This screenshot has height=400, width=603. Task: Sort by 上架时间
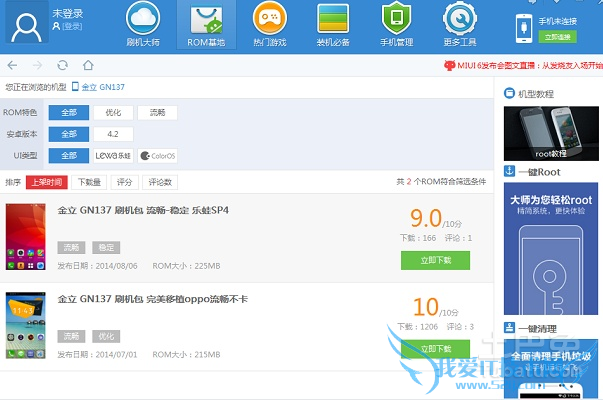[47, 182]
